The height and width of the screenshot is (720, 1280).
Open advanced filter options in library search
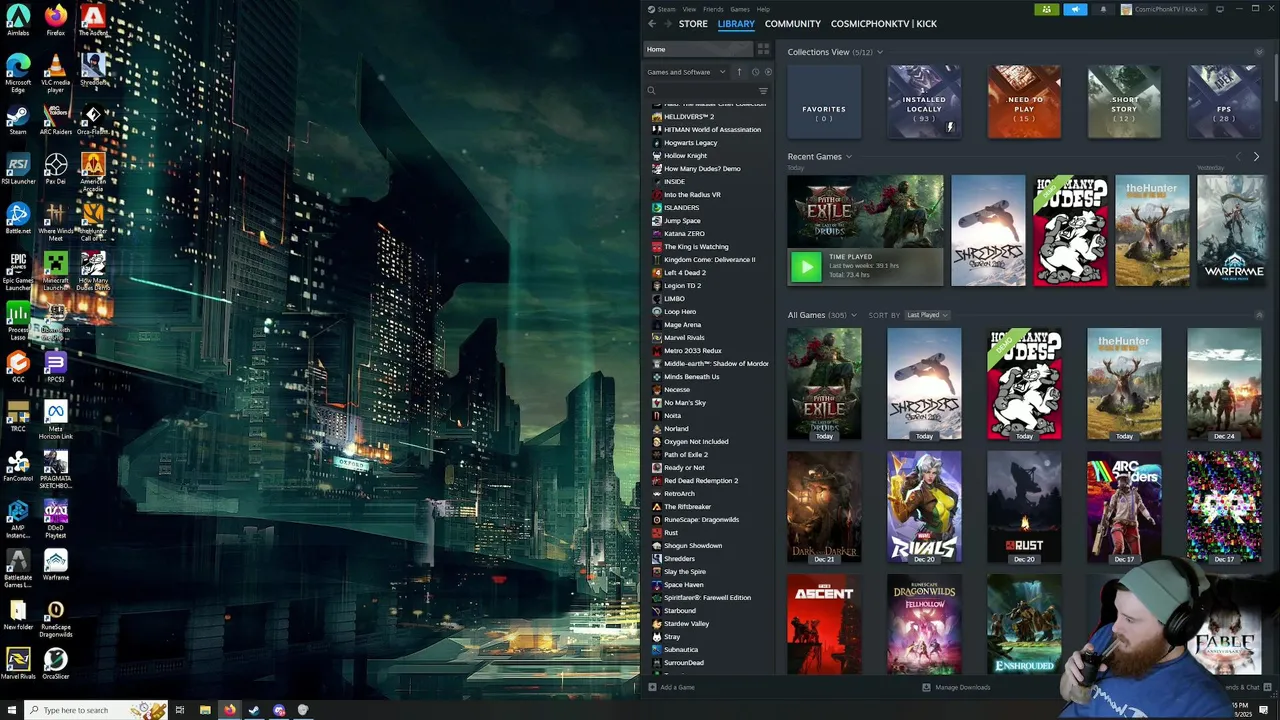[x=763, y=91]
